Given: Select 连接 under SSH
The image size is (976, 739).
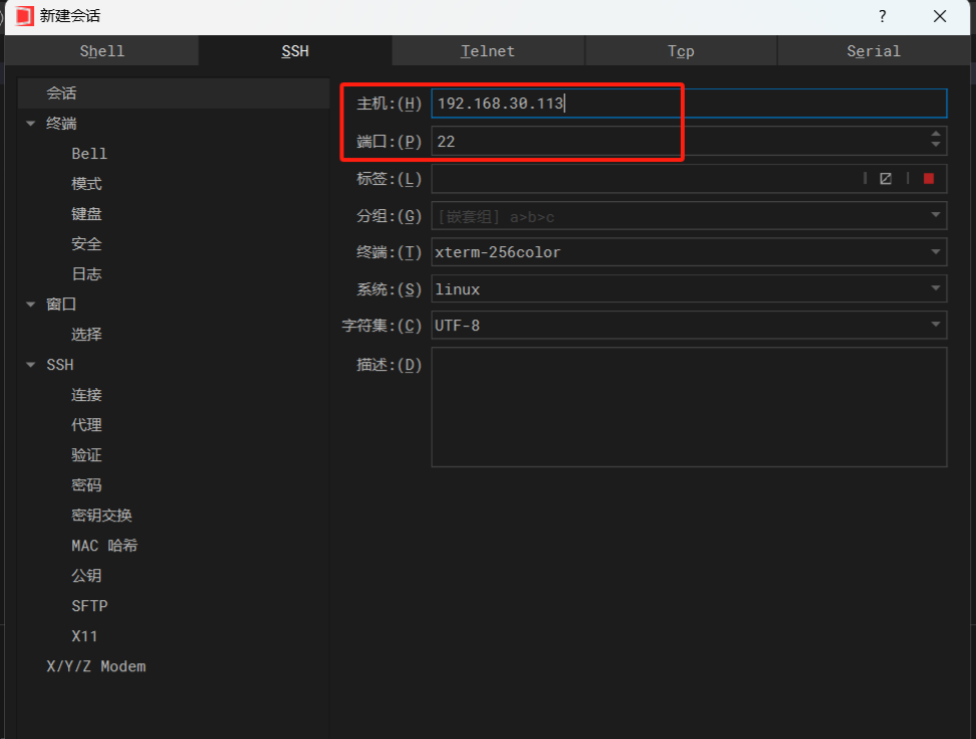Looking at the screenshot, I should tap(87, 395).
